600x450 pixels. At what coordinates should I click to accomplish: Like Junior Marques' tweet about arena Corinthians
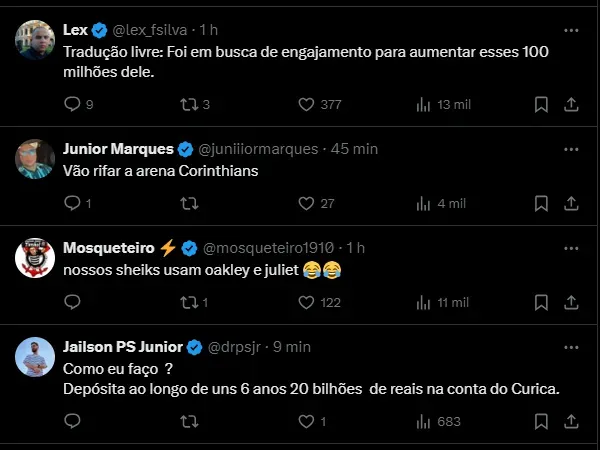(309, 203)
